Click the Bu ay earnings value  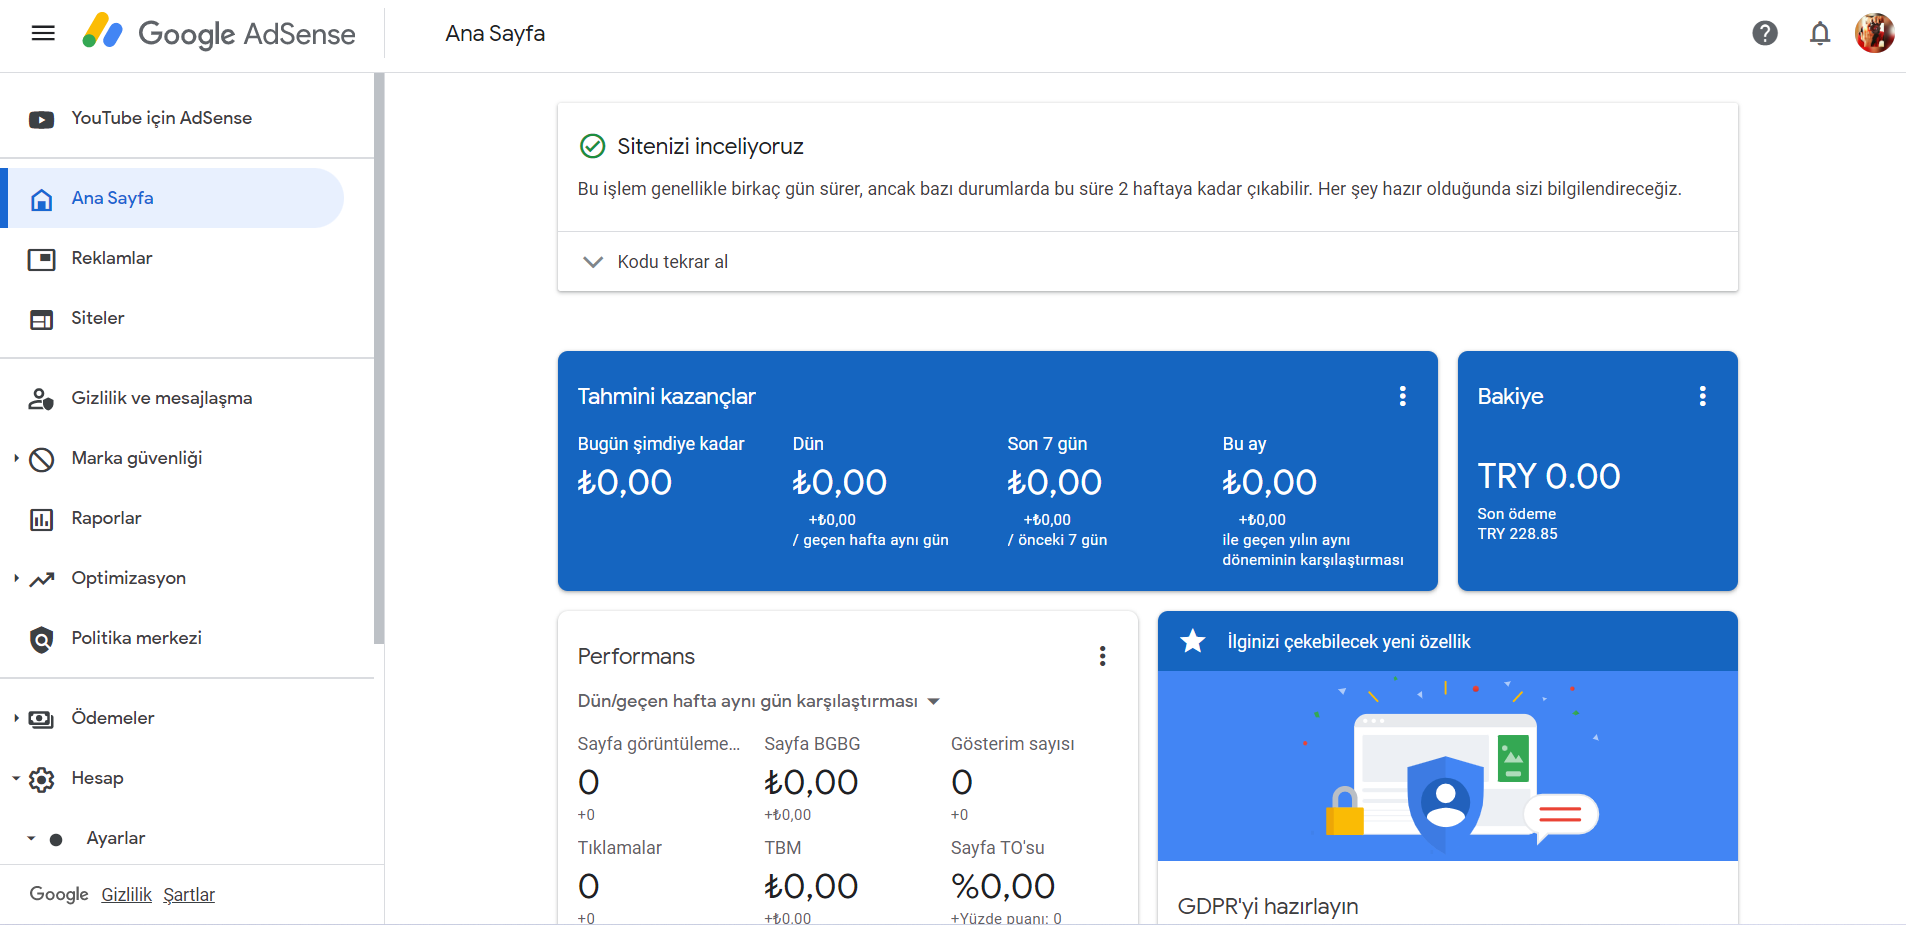[1269, 483]
